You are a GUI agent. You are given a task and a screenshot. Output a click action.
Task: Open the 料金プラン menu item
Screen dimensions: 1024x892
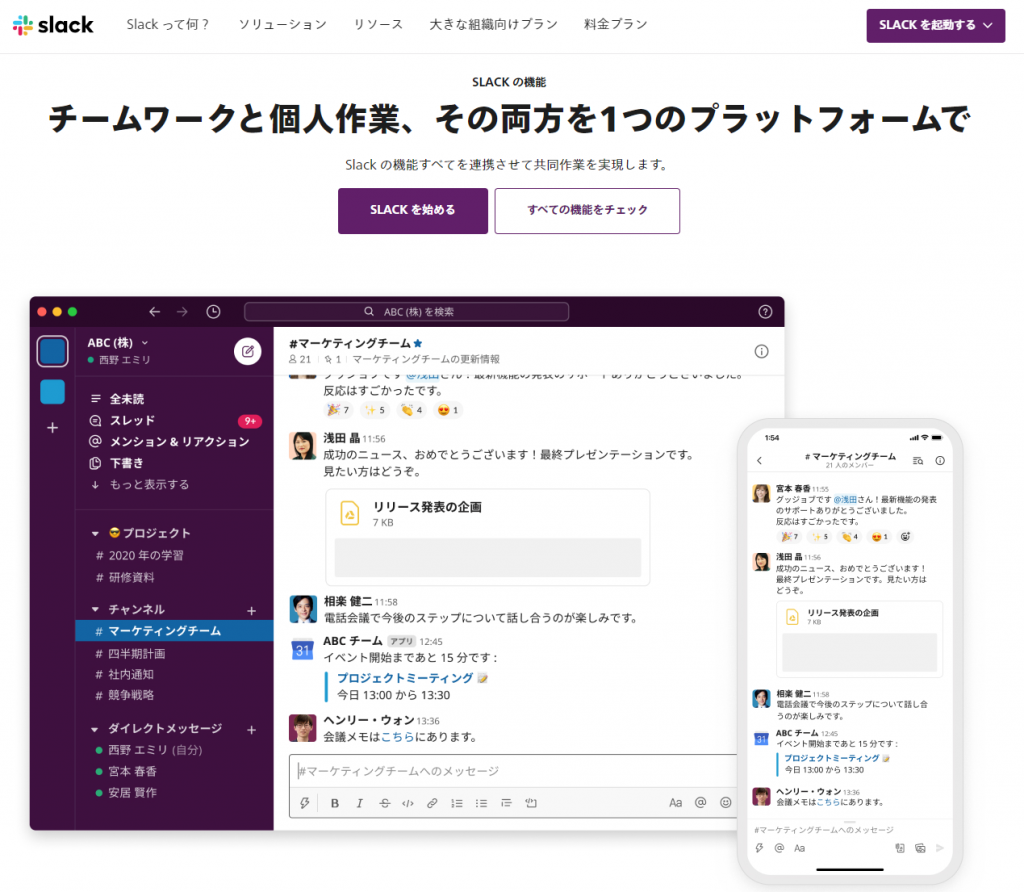[x=615, y=24]
